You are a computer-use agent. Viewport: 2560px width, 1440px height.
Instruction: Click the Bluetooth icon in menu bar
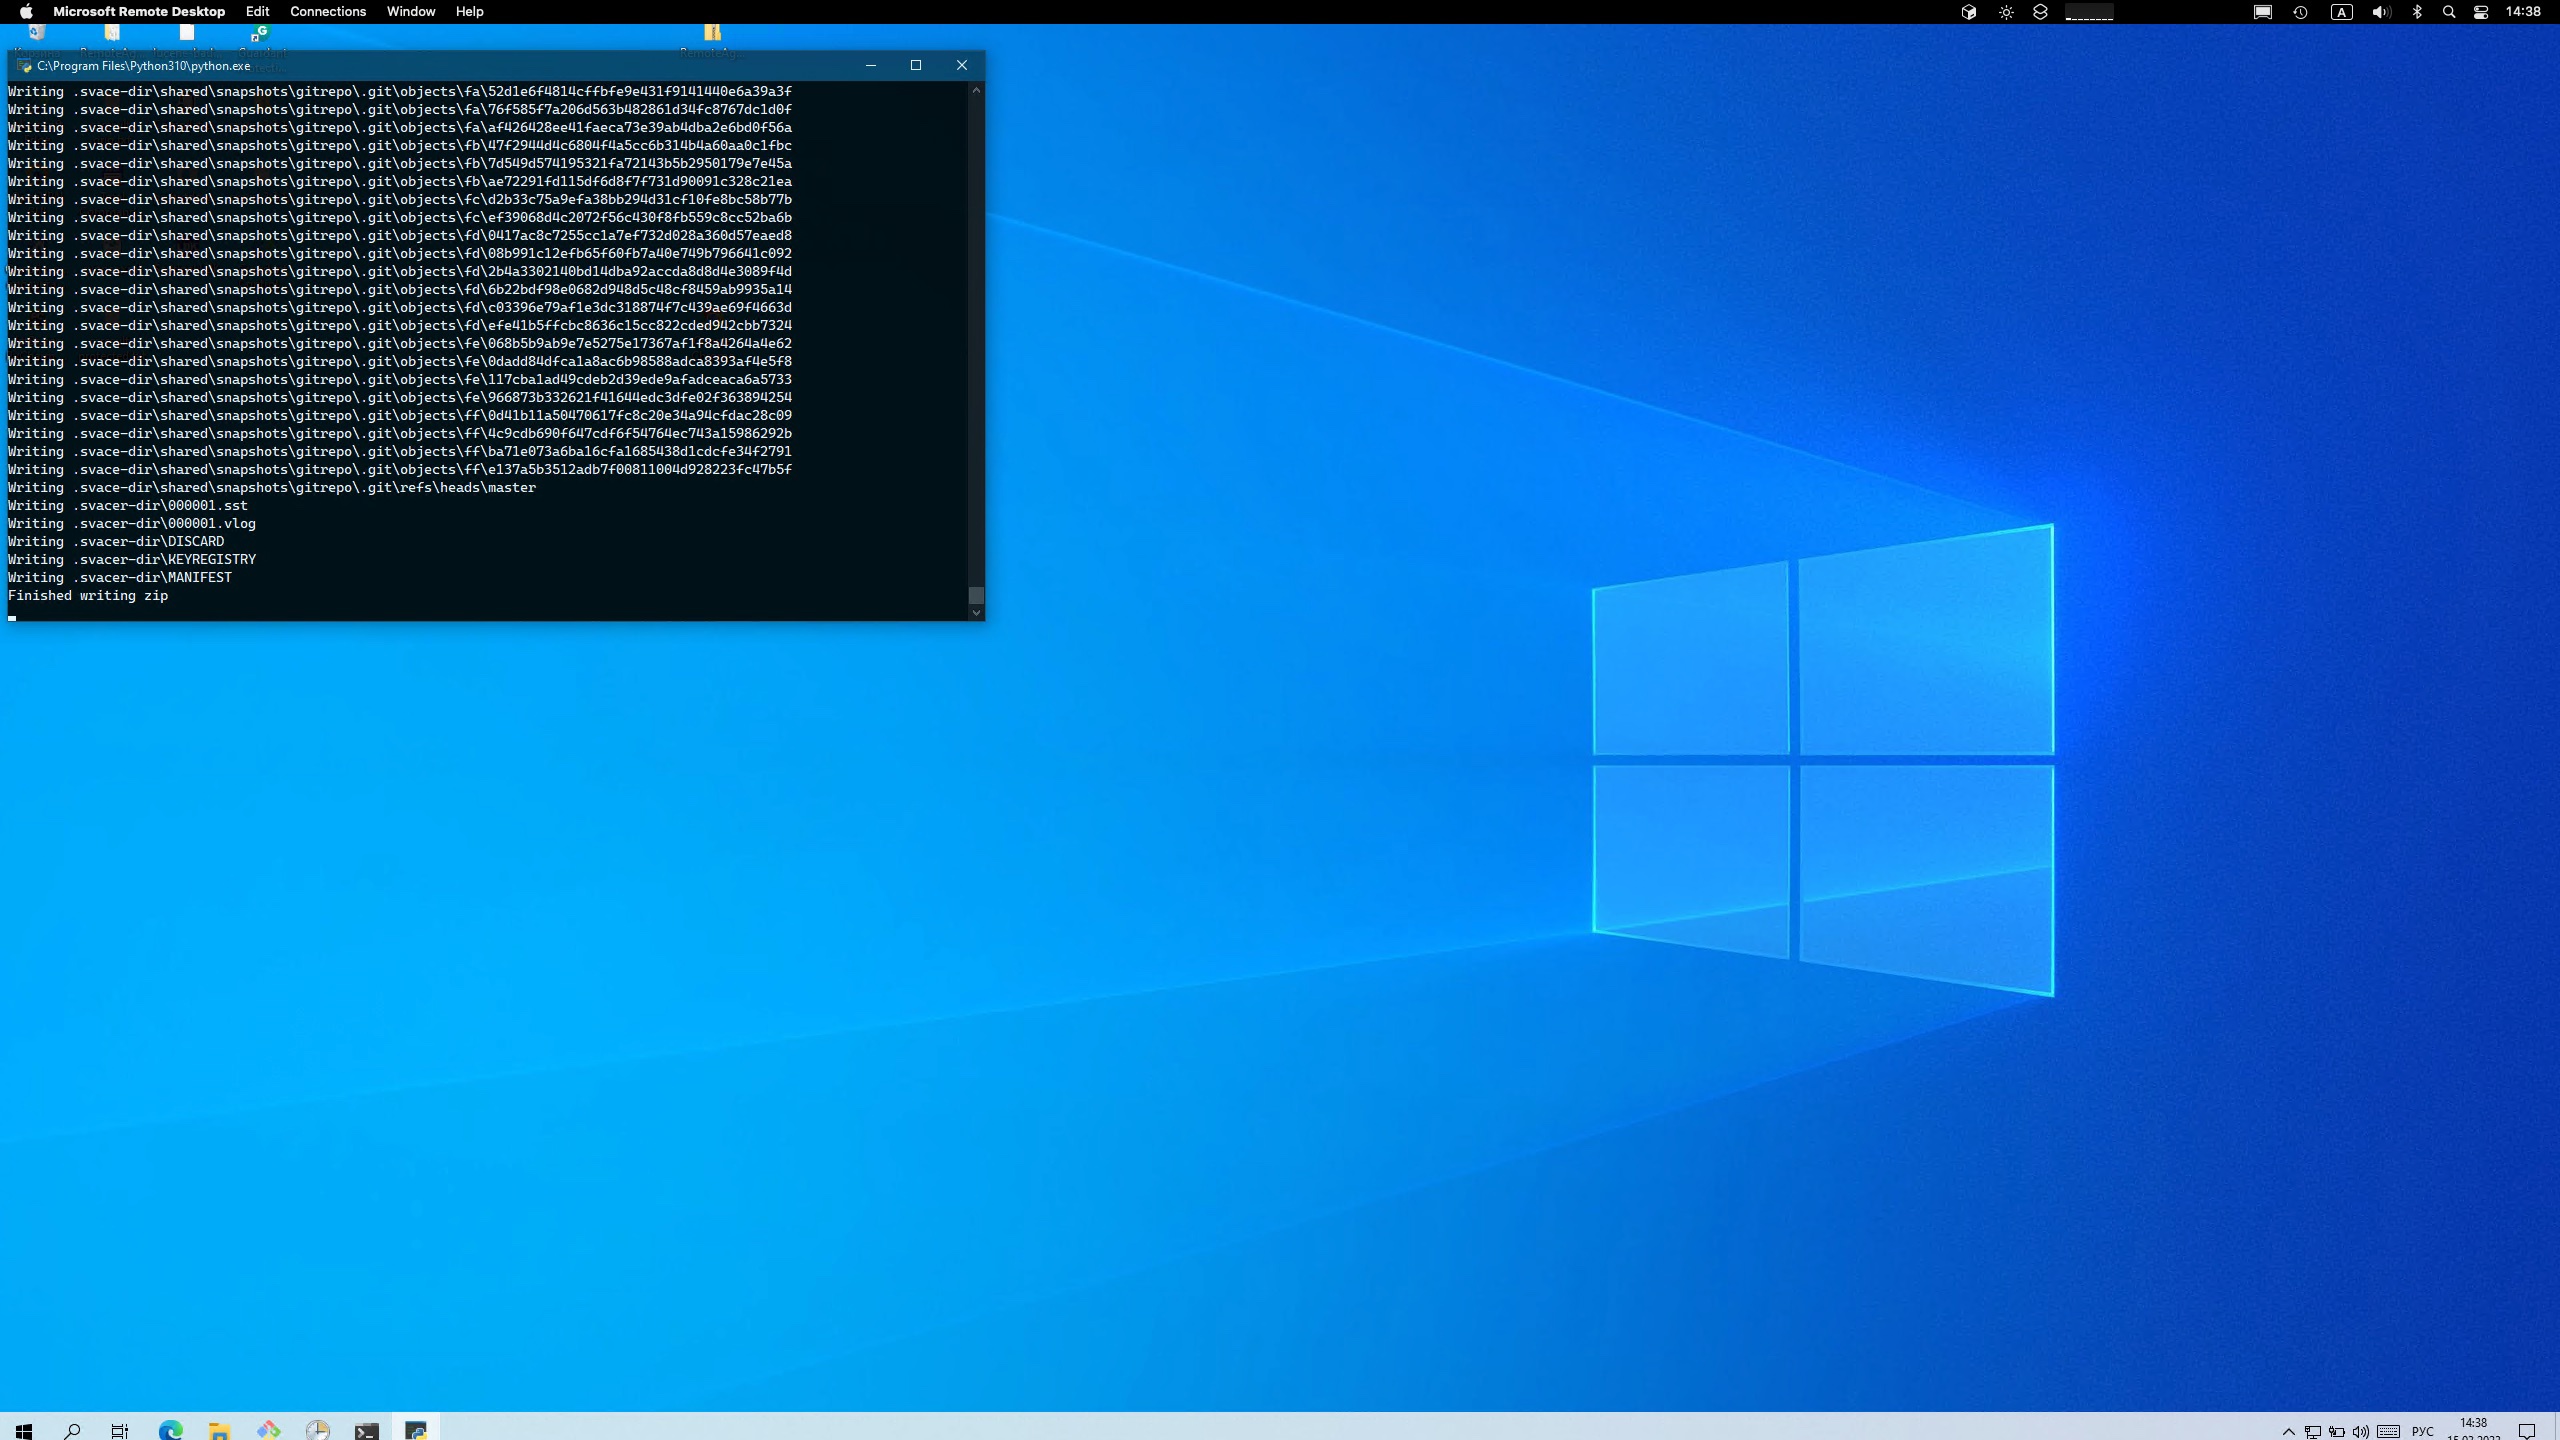[x=2417, y=12]
